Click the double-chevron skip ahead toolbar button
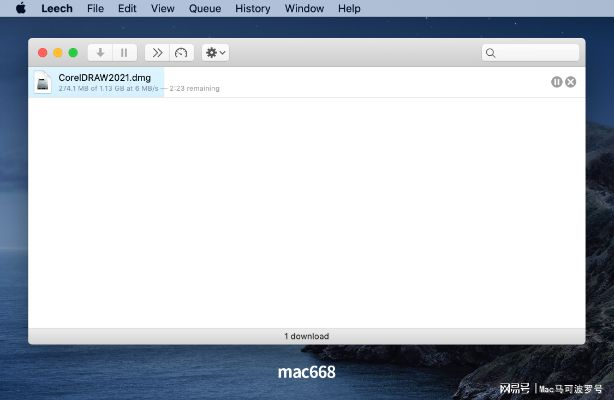This screenshot has height=400, width=614. (157, 52)
